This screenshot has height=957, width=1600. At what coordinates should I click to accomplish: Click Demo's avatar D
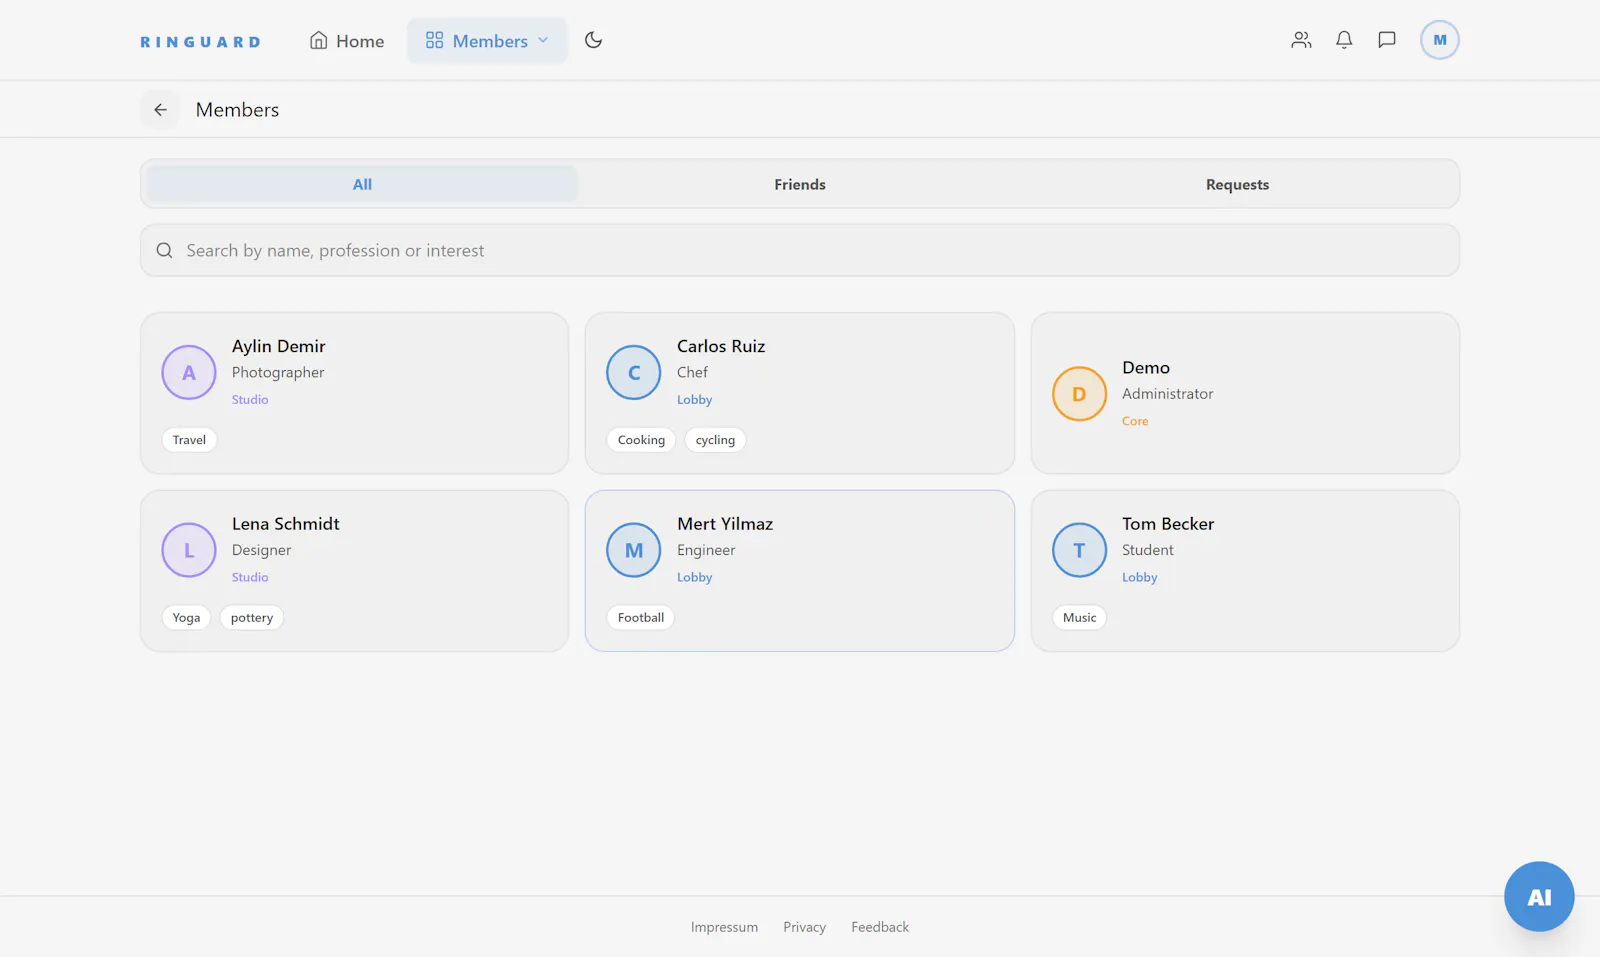click(x=1079, y=394)
